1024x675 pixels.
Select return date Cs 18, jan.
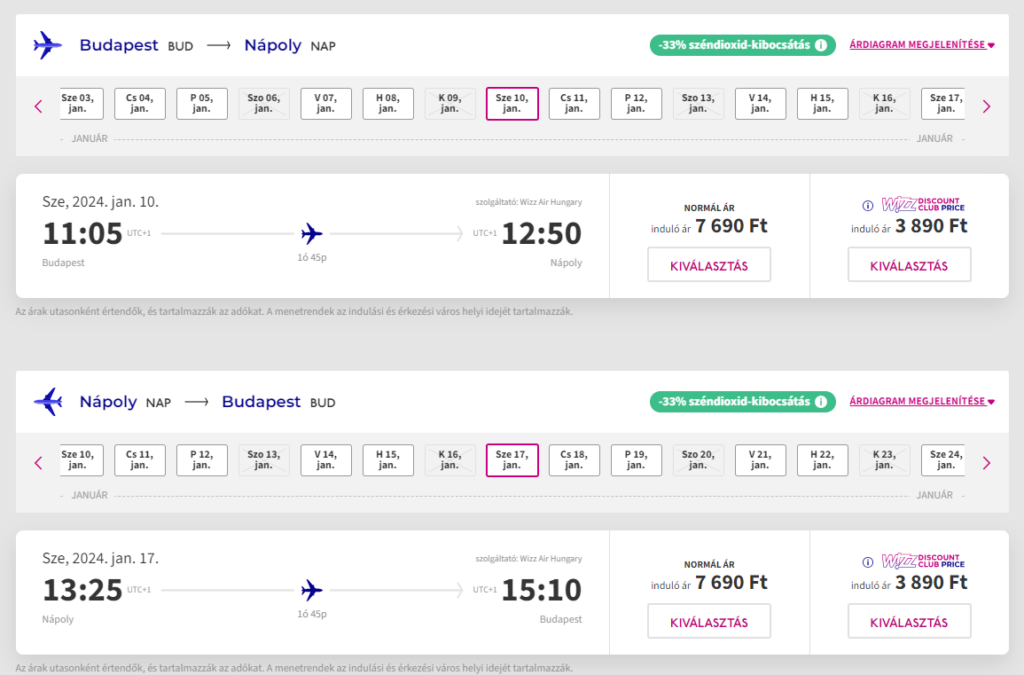coord(574,461)
